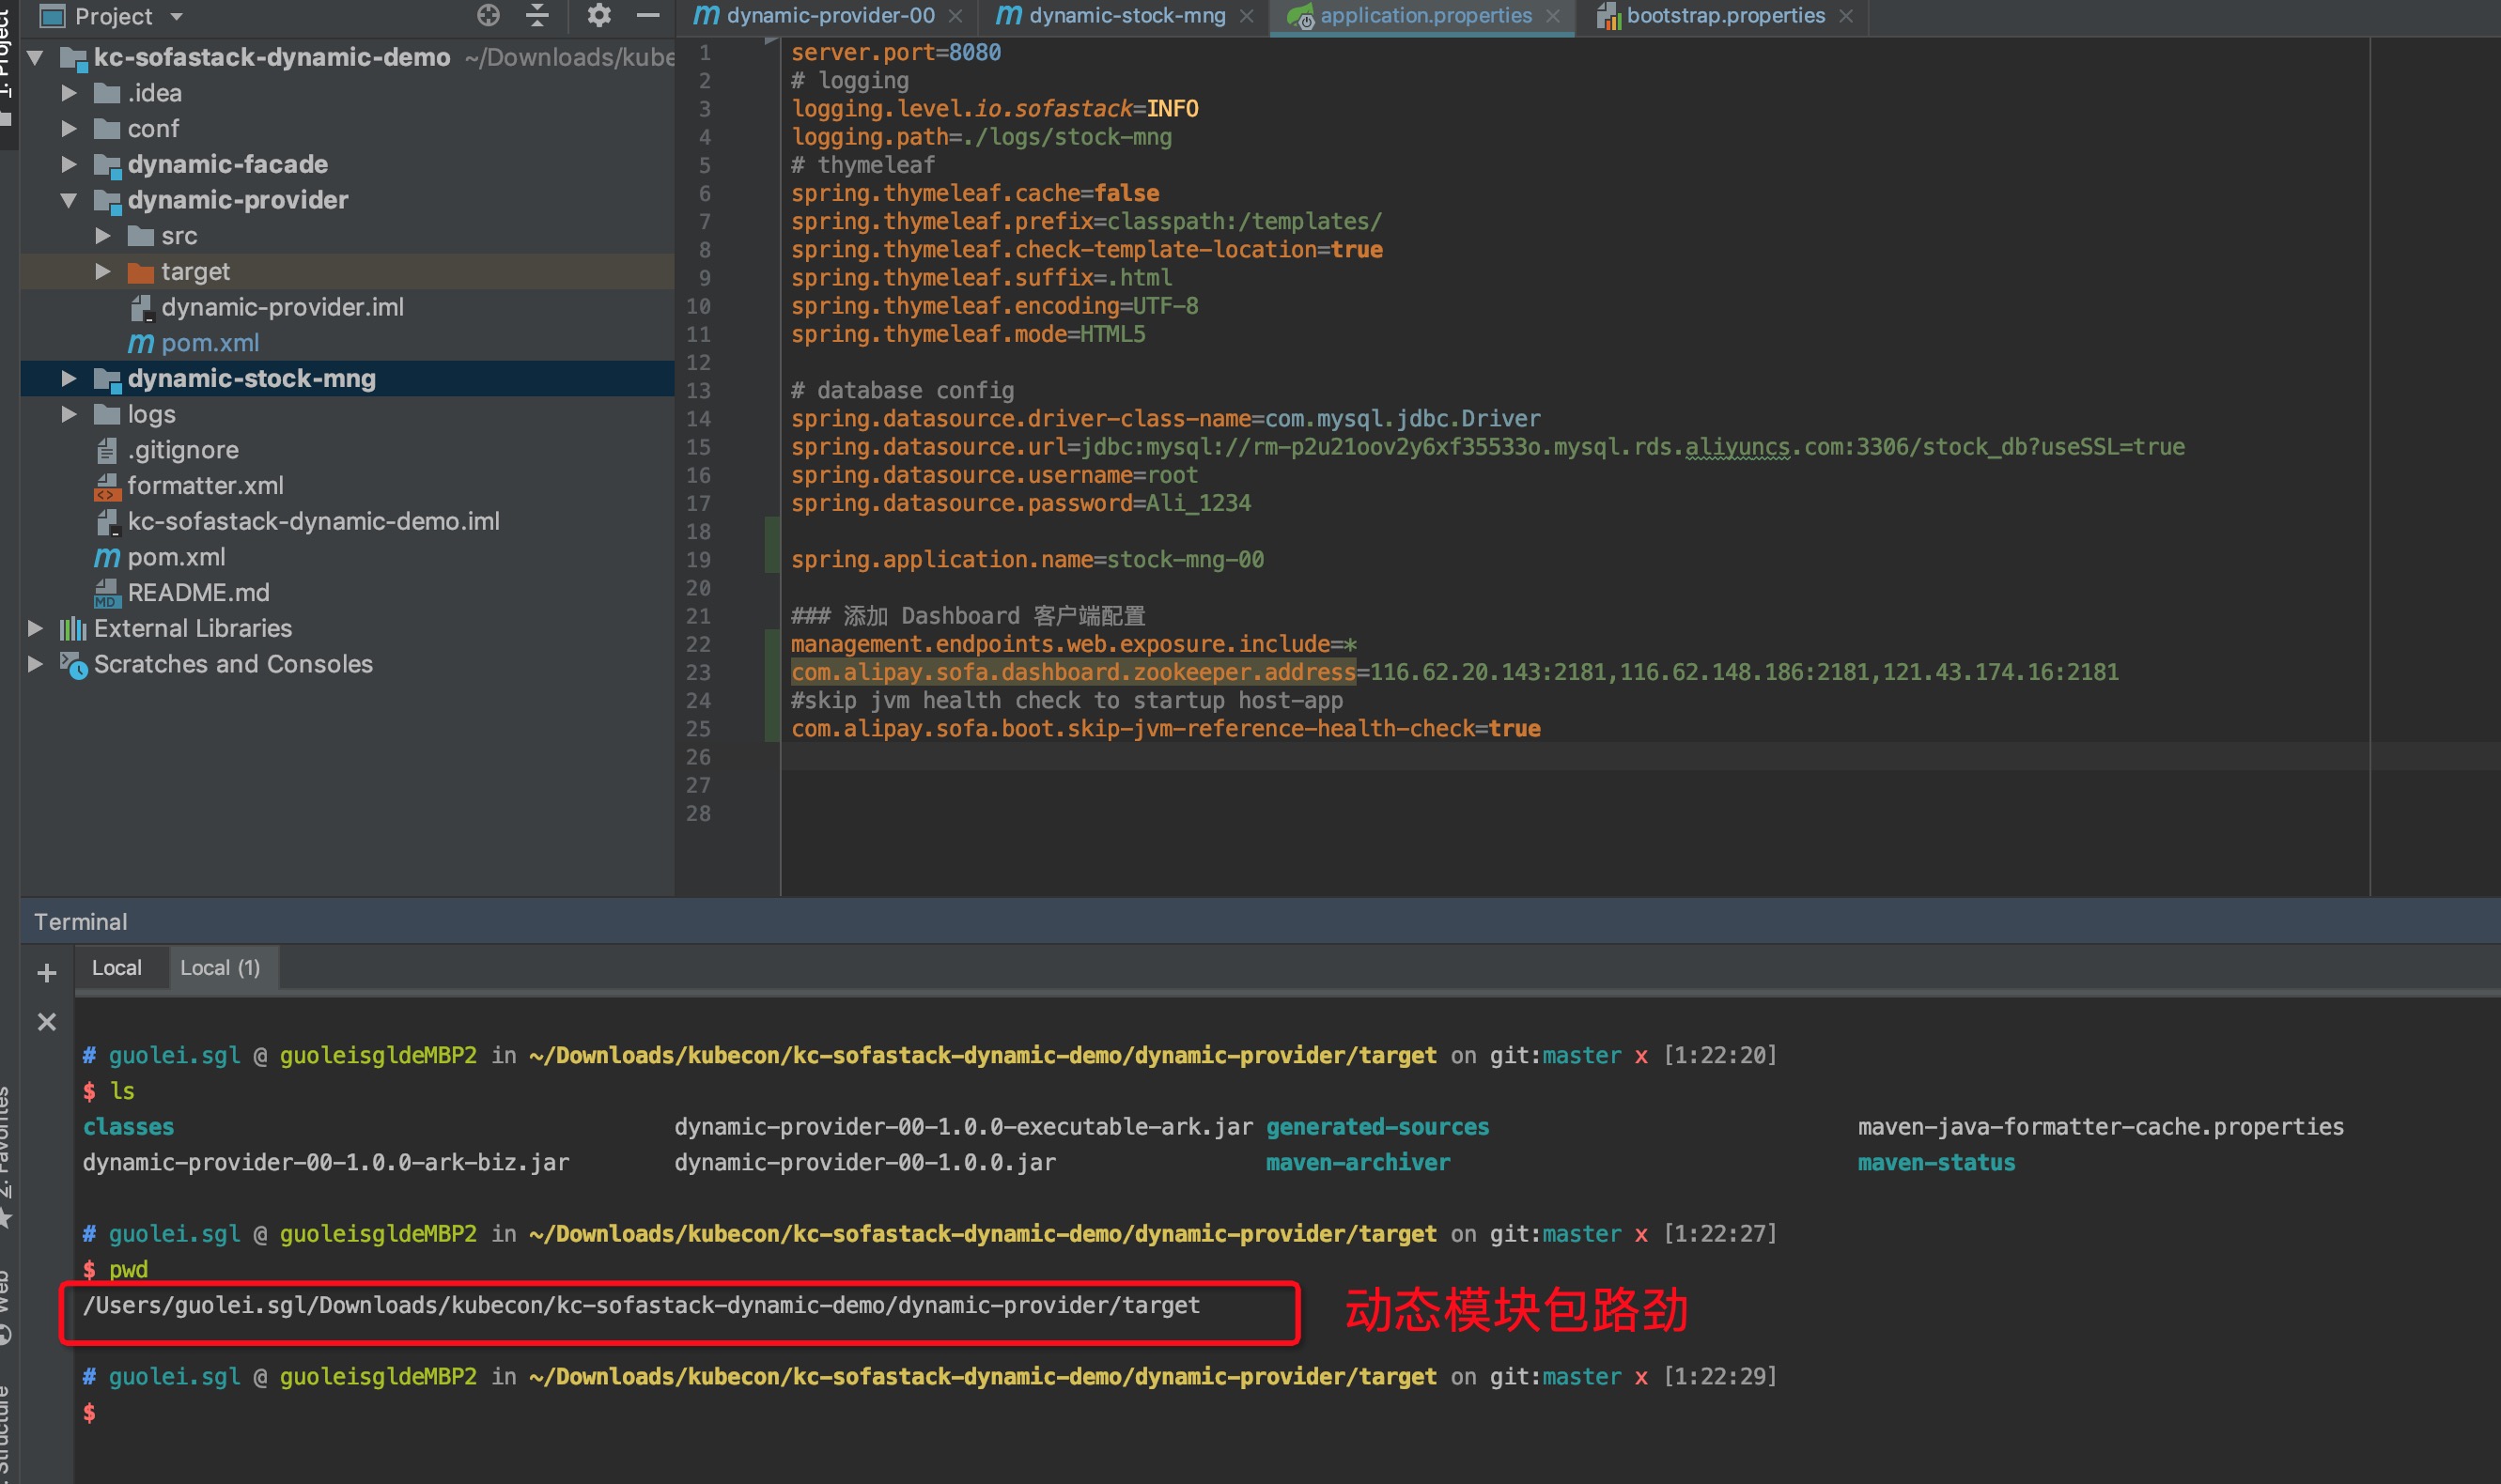
Task: Expand the src folder
Action: pos(102,236)
